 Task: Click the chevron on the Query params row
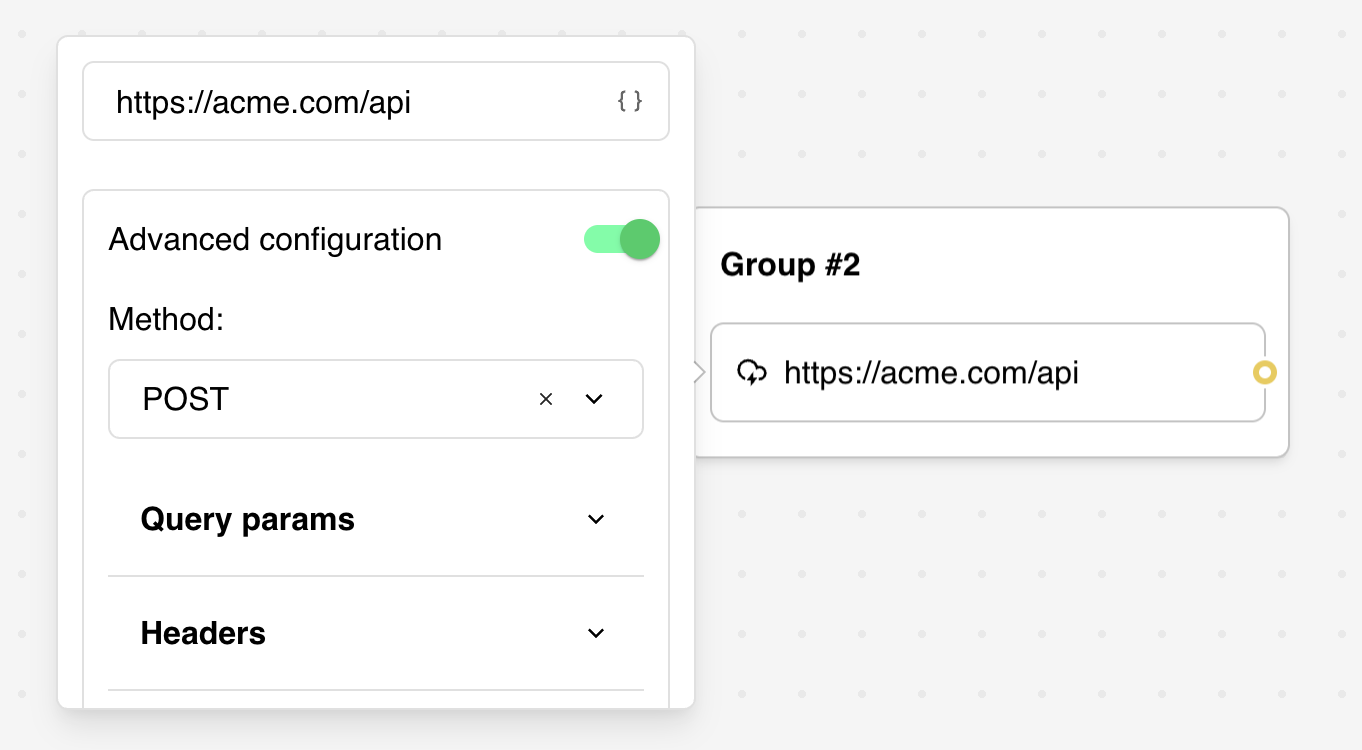coord(596,519)
